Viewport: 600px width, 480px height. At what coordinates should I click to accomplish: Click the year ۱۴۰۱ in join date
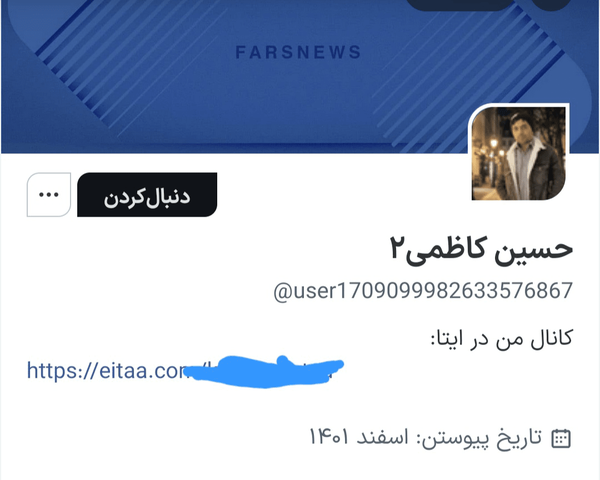coord(329,438)
